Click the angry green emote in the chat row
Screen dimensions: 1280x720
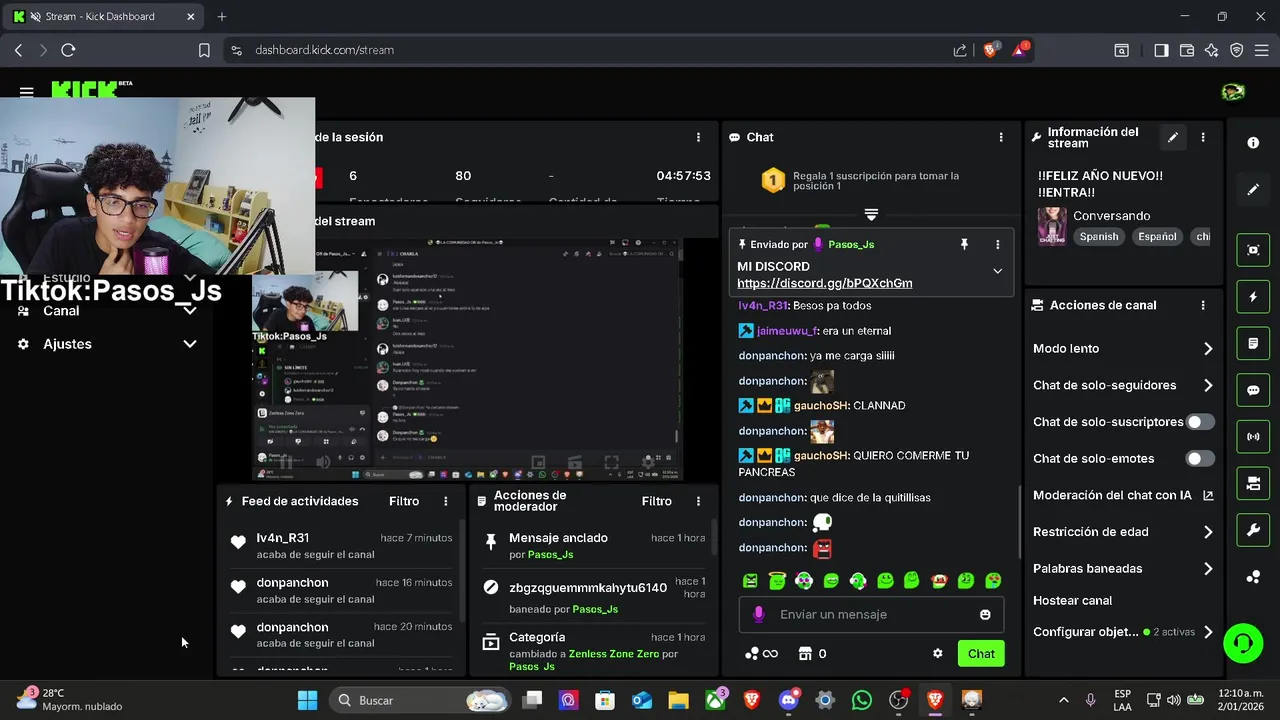750,580
